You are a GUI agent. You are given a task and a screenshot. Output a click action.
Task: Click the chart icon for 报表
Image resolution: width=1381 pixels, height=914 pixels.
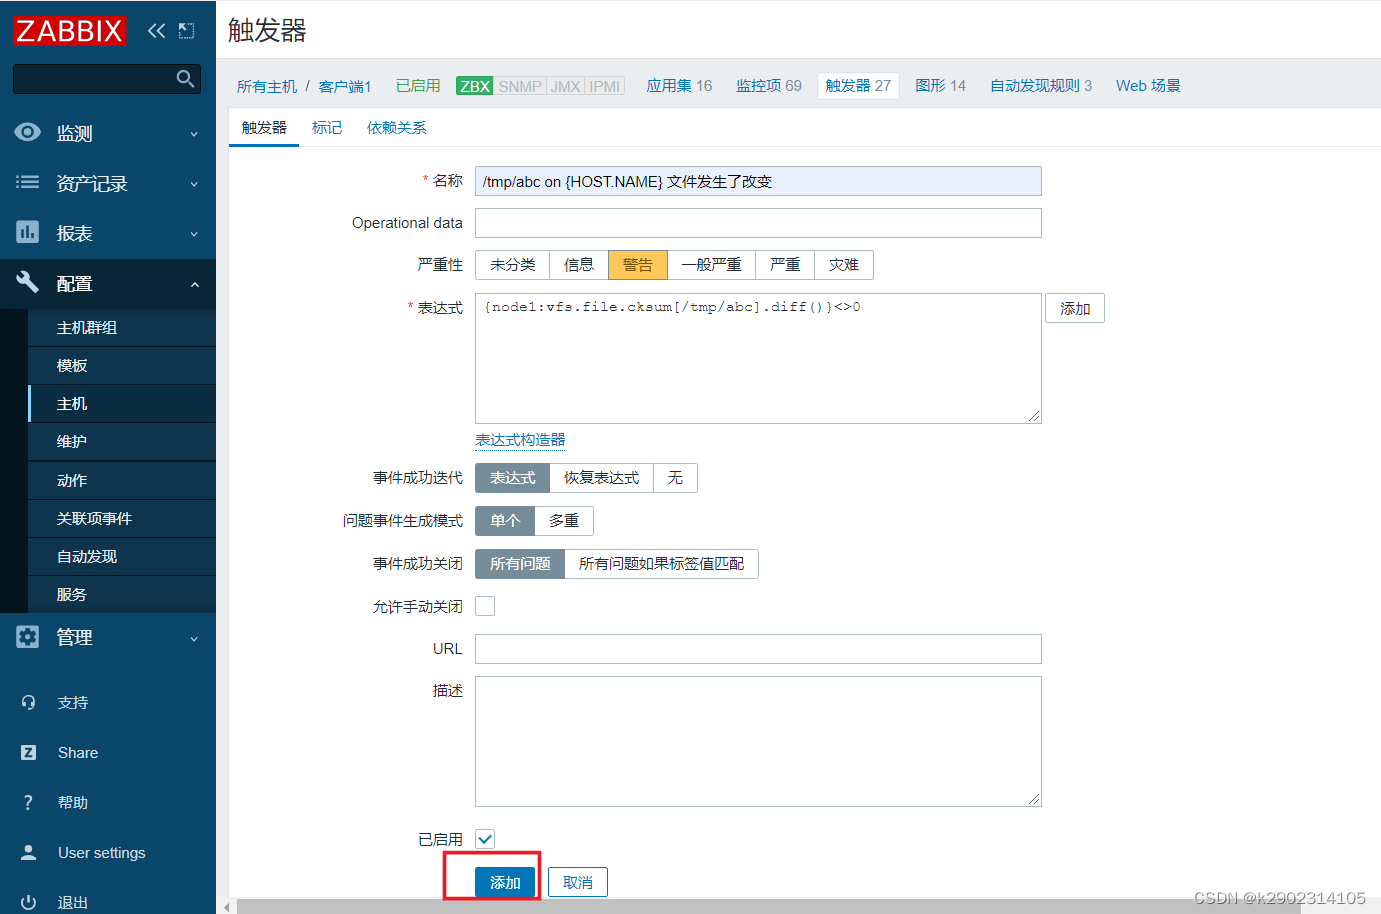(28, 232)
